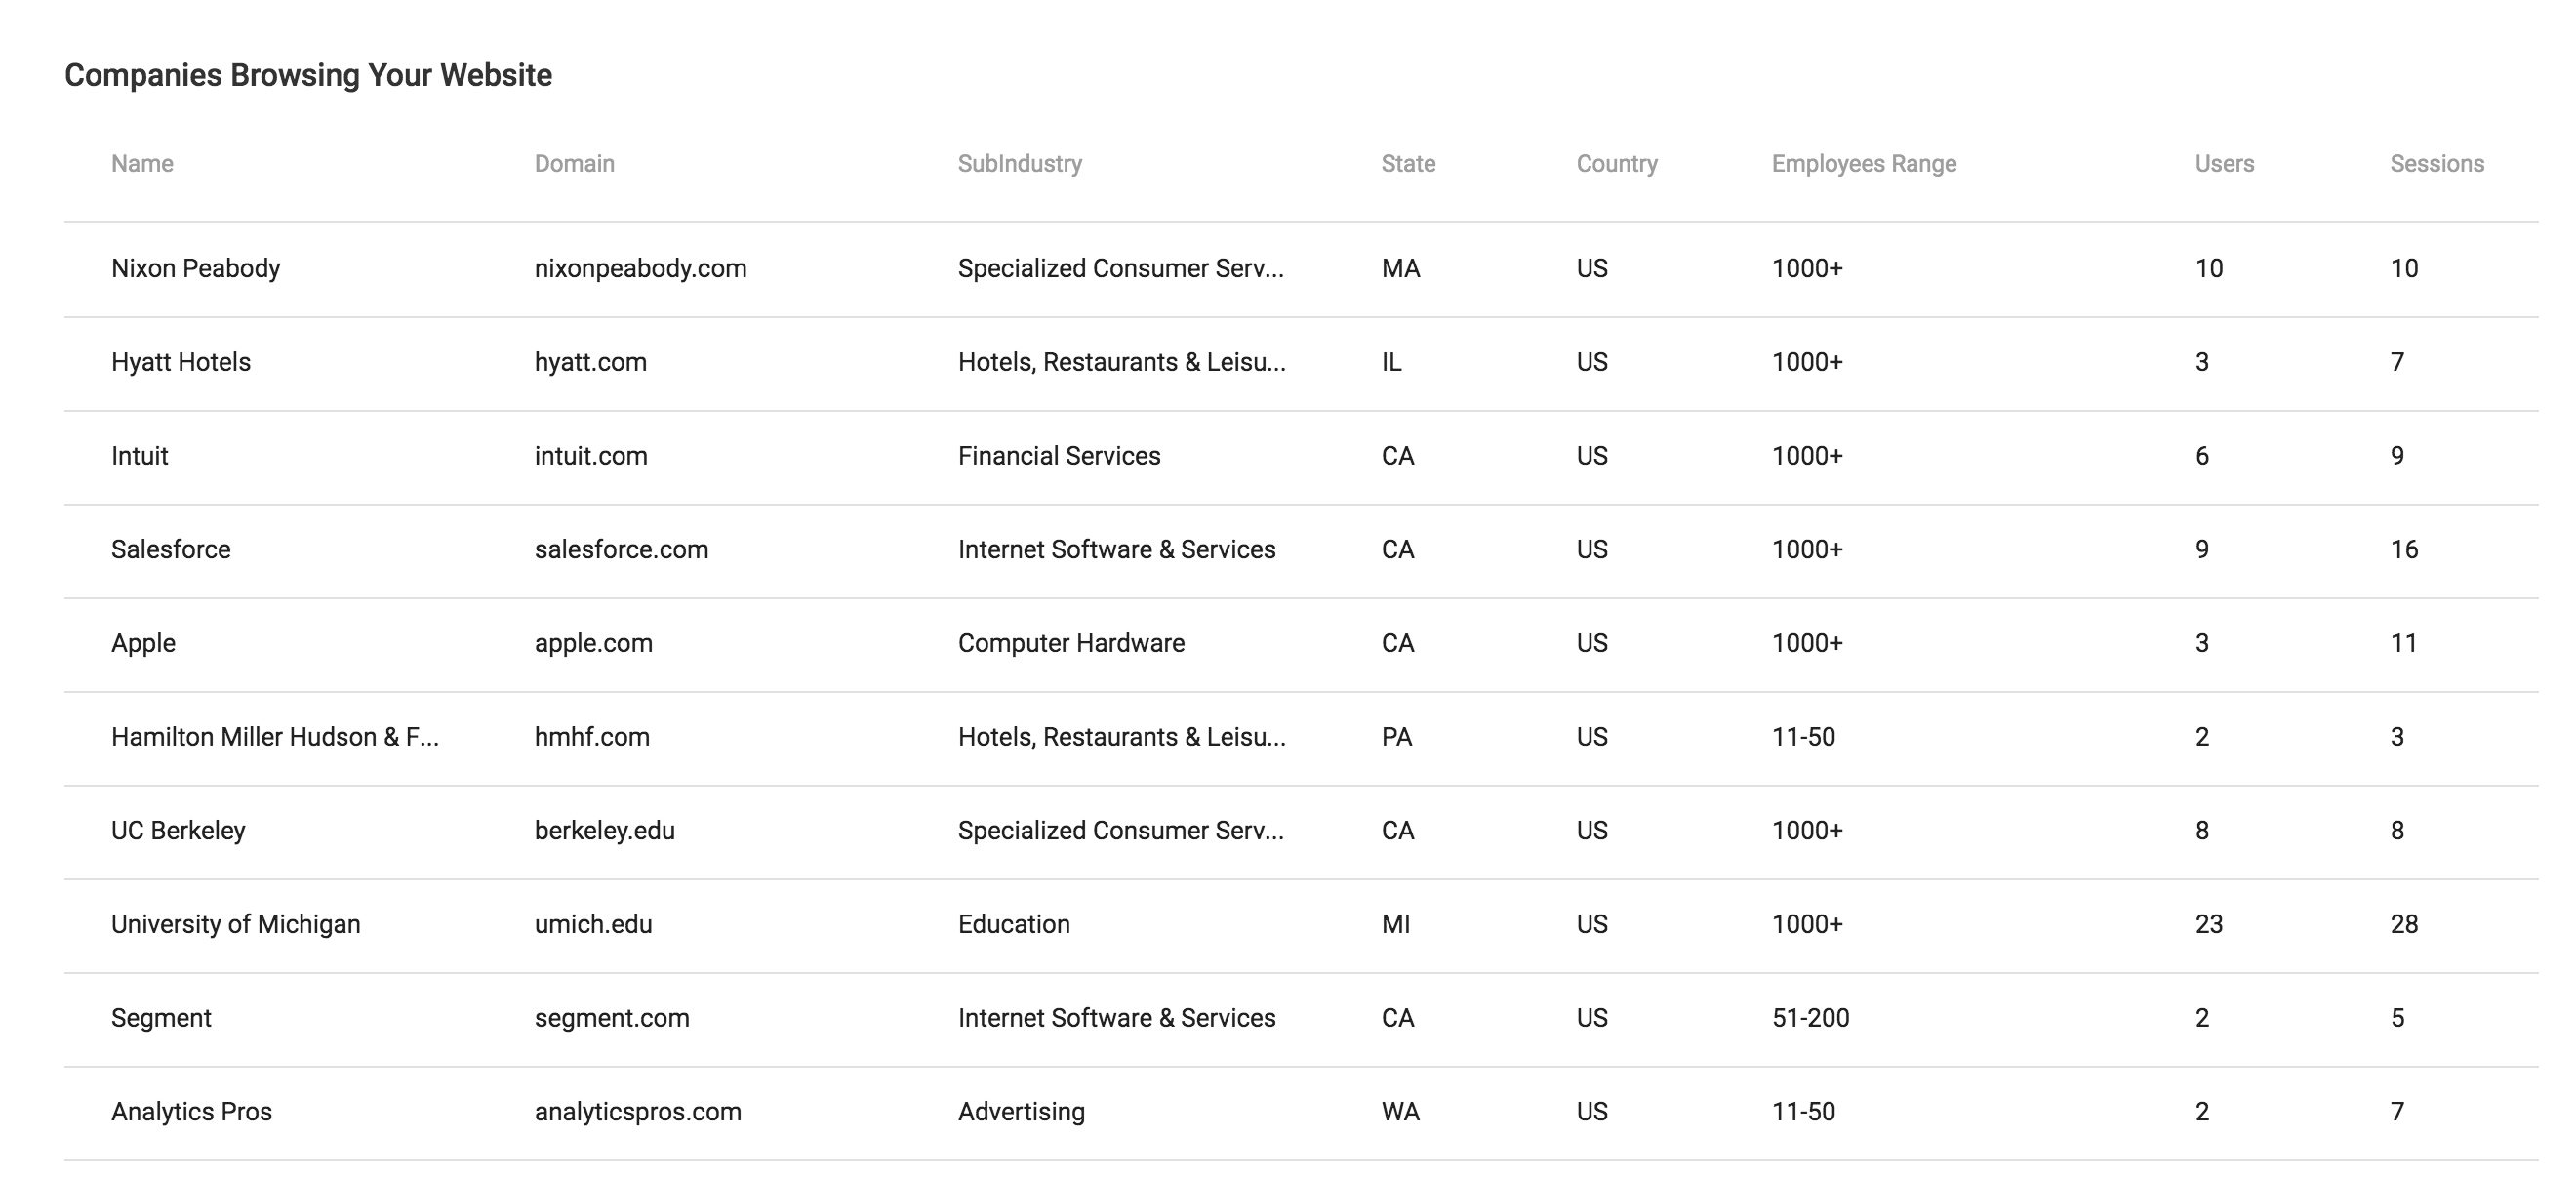
Task: Click the State column header
Action: tap(1408, 164)
